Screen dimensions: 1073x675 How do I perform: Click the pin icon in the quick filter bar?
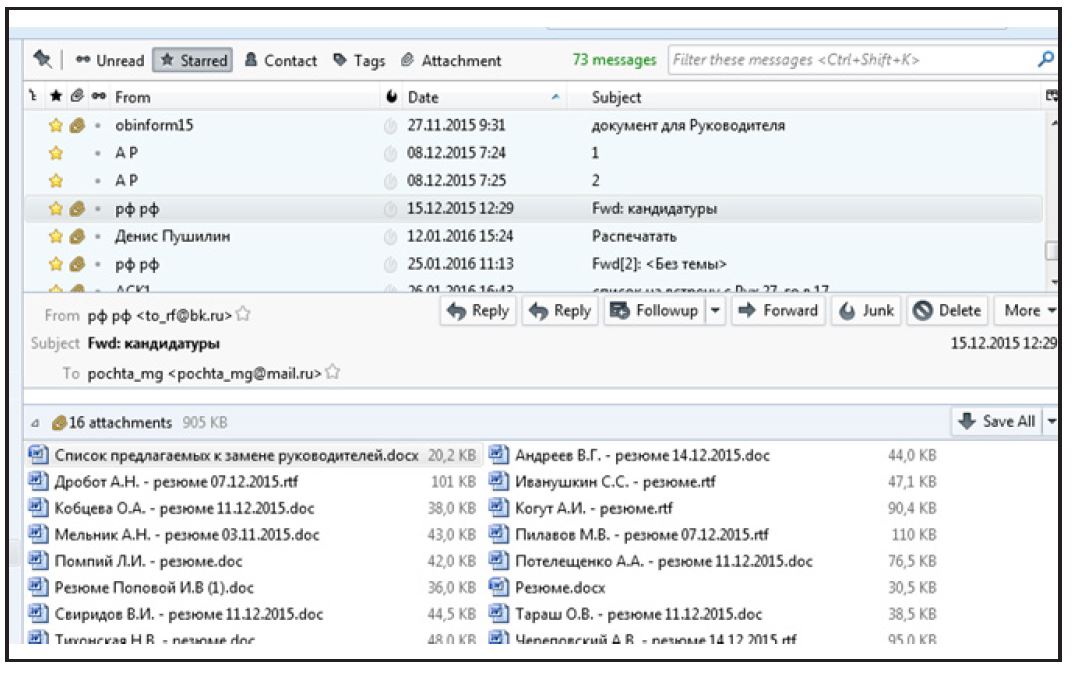point(42,60)
